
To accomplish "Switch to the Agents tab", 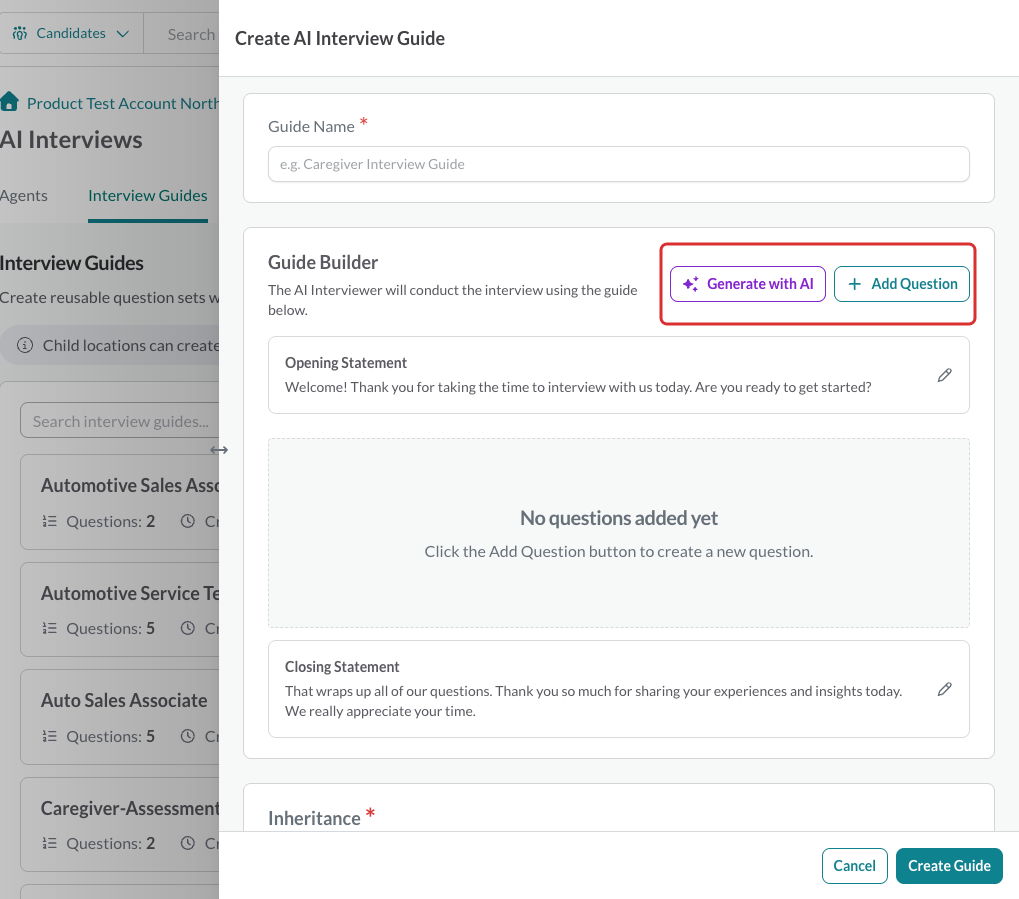I will (x=23, y=196).
